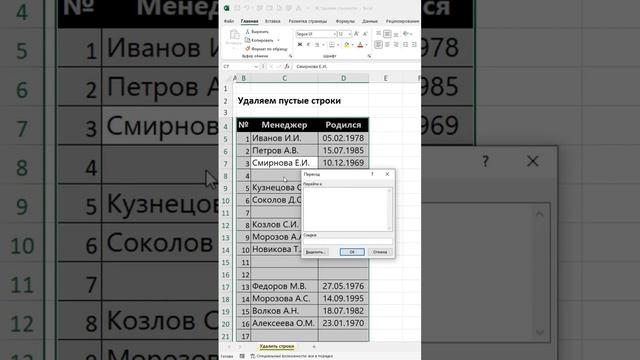640x360 pixels.
Task: Open the Name Box dropdown arrow
Action: pos(256,66)
